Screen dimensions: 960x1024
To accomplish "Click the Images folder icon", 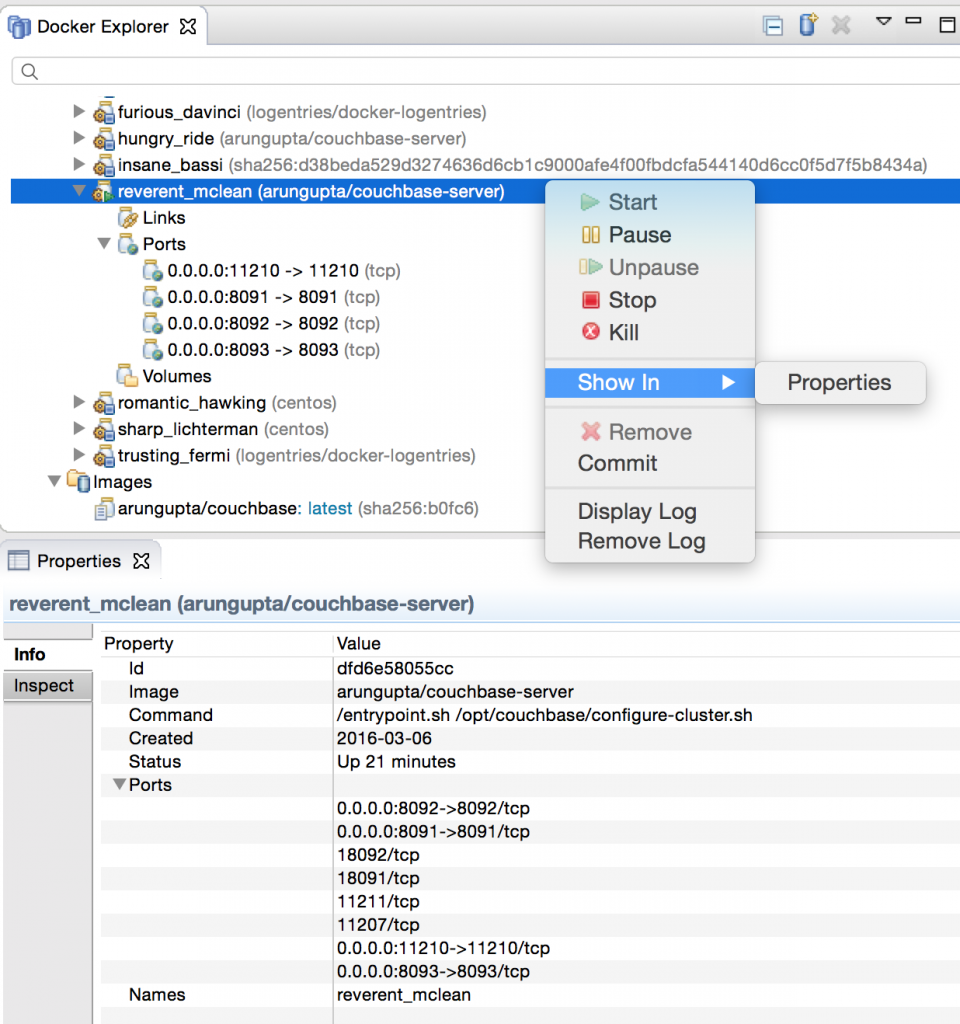I will 78,482.
